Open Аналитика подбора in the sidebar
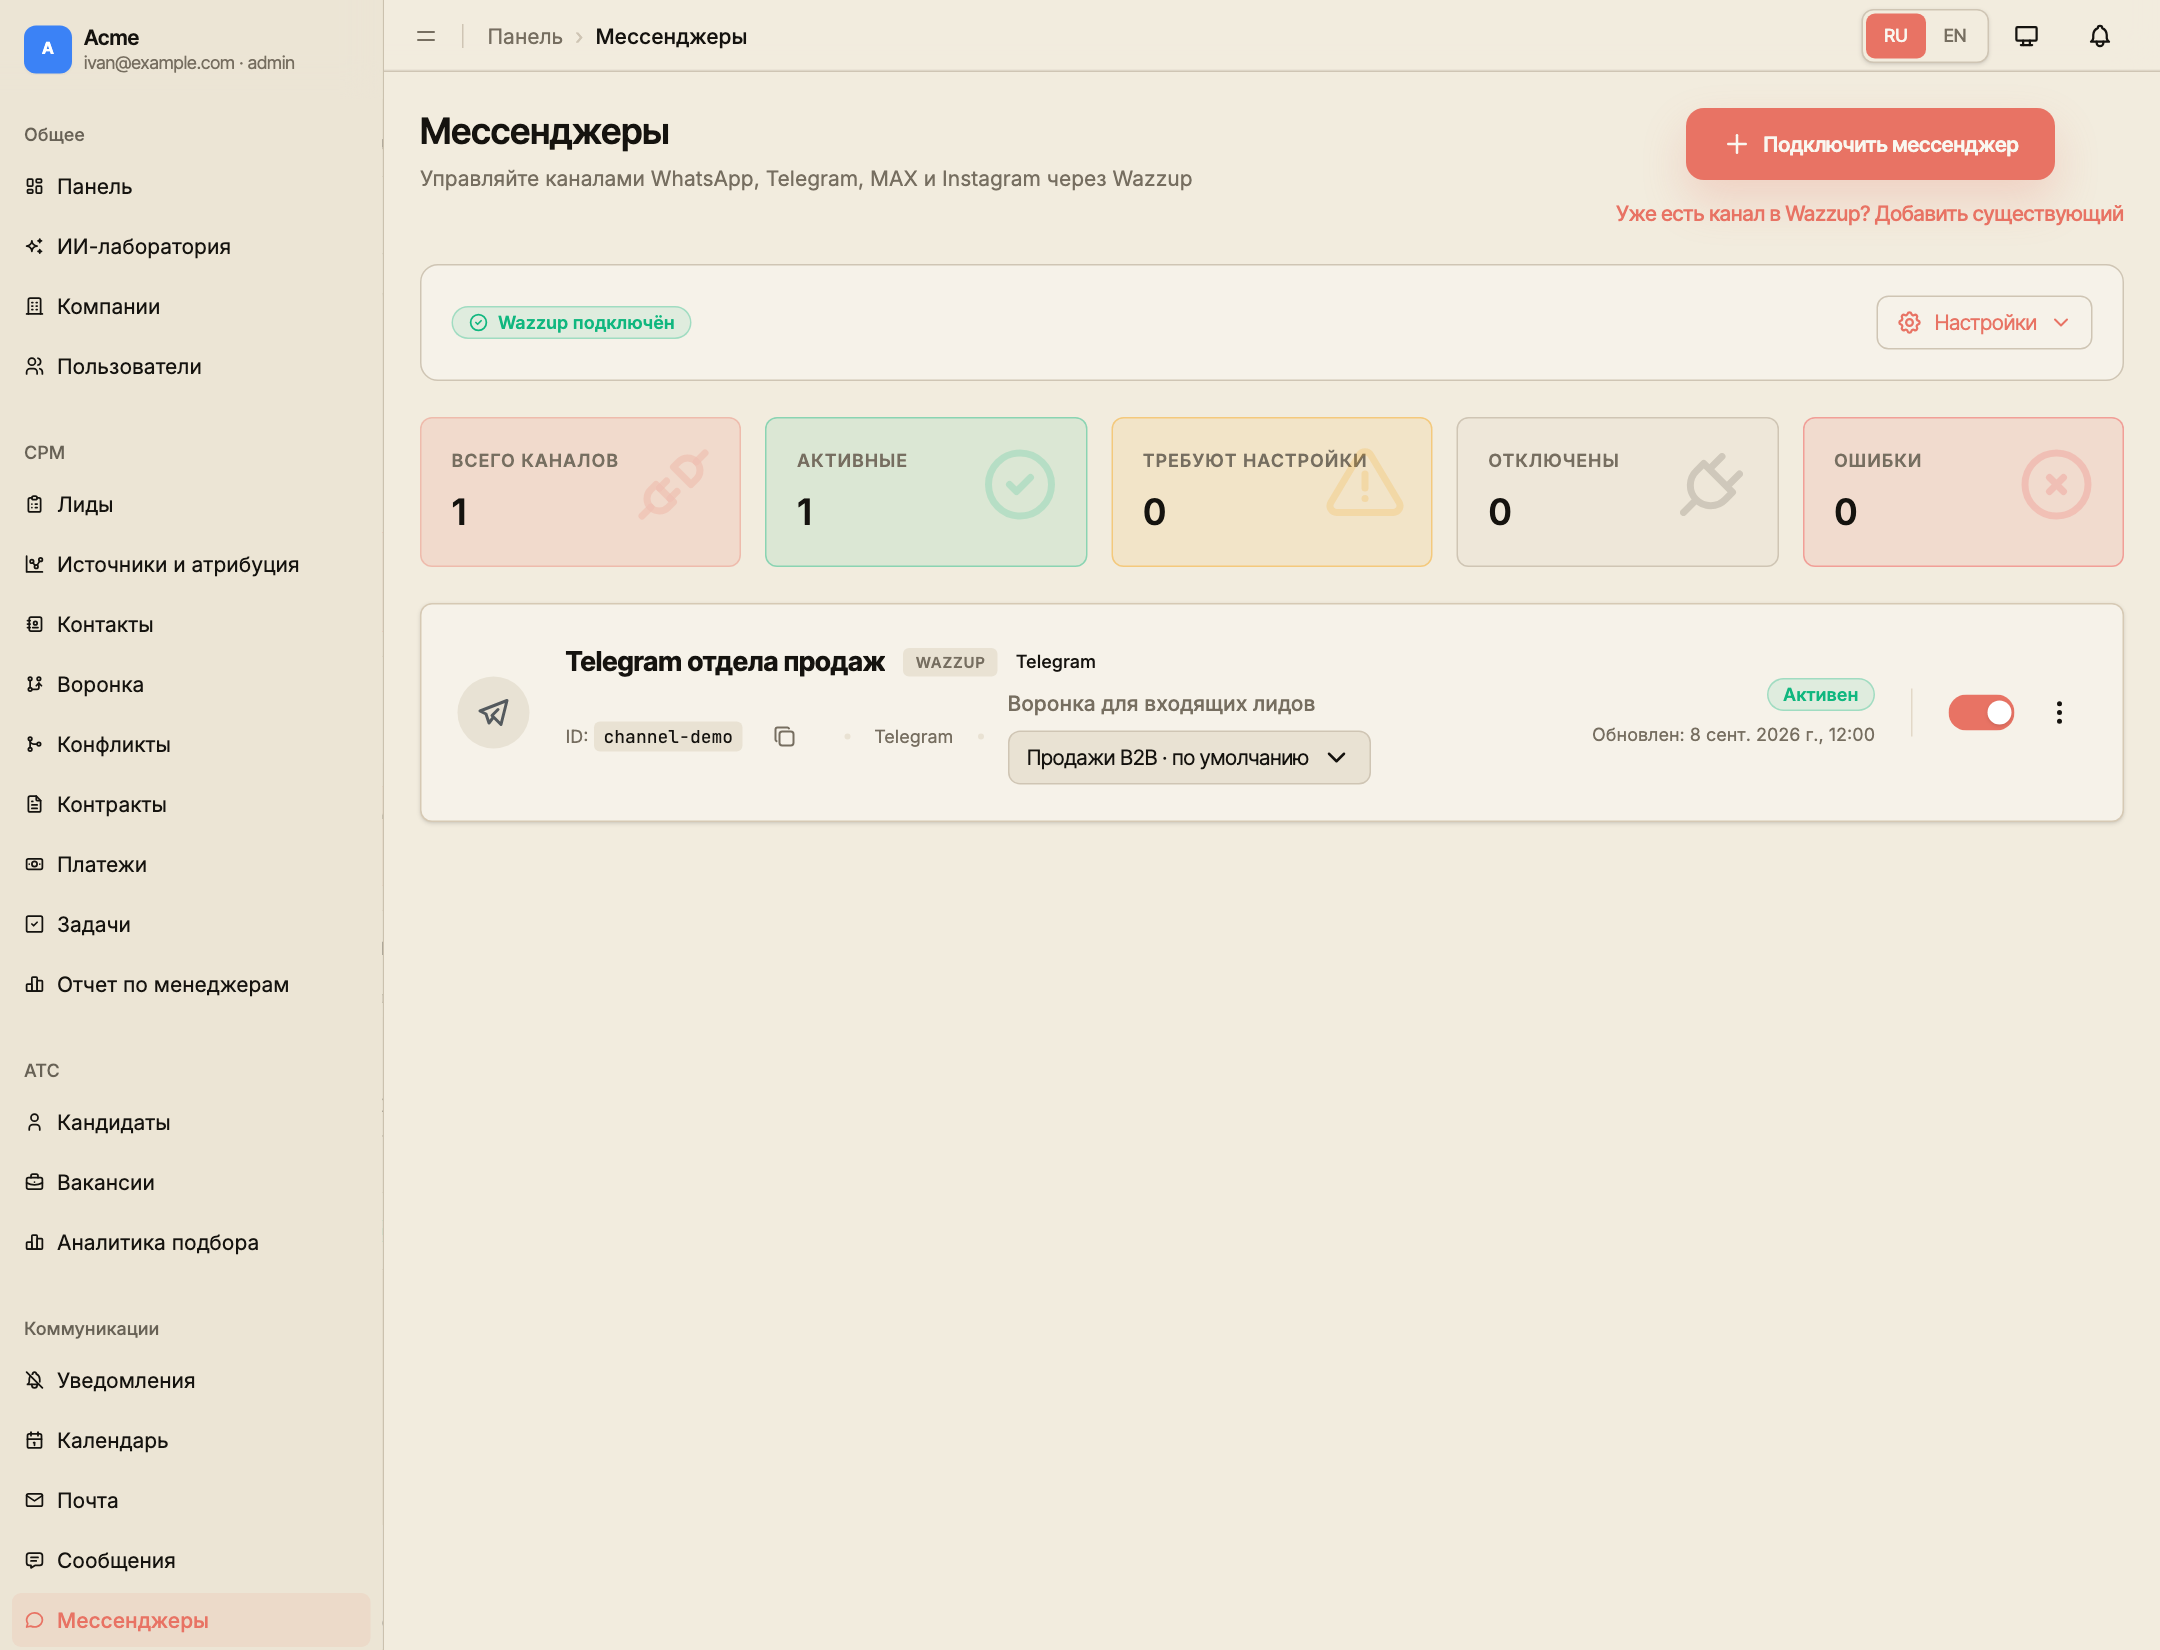This screenshot has height=1650, width=2160. [x=191, y=1242]
